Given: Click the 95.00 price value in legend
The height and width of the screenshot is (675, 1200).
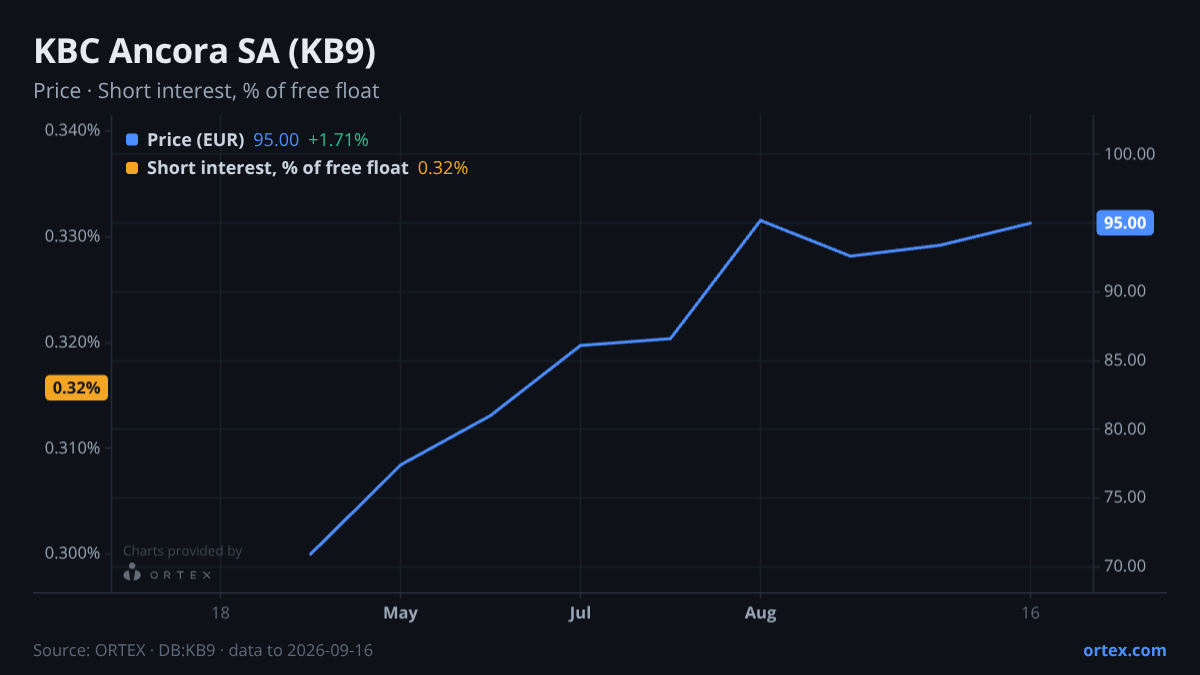Looking at the screenshot, I should [276, 140].
